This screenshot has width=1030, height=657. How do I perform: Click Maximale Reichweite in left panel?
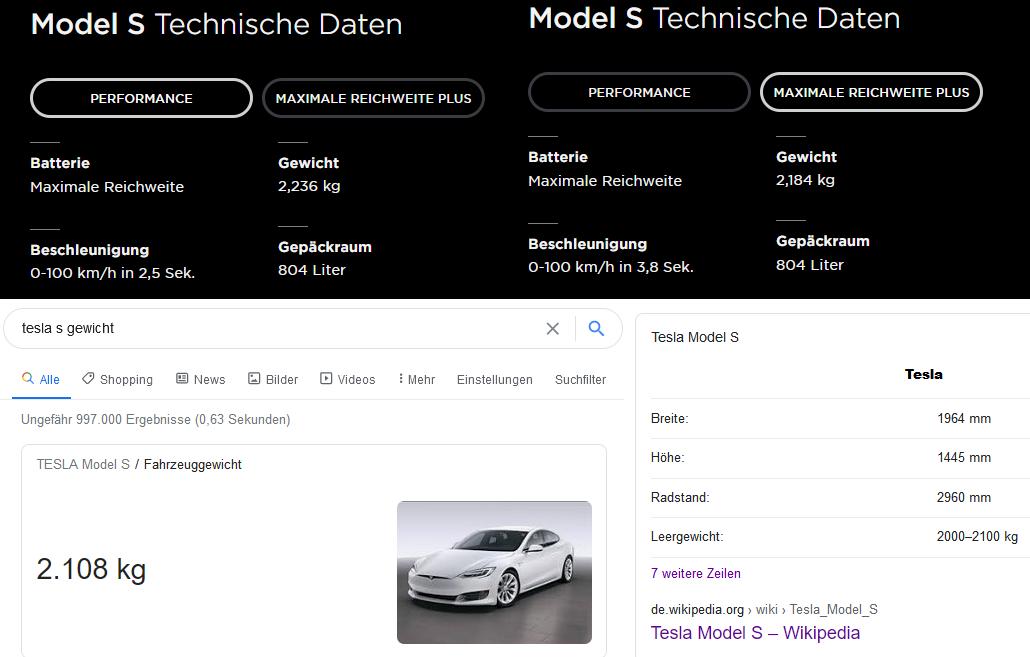coord(107,187)
